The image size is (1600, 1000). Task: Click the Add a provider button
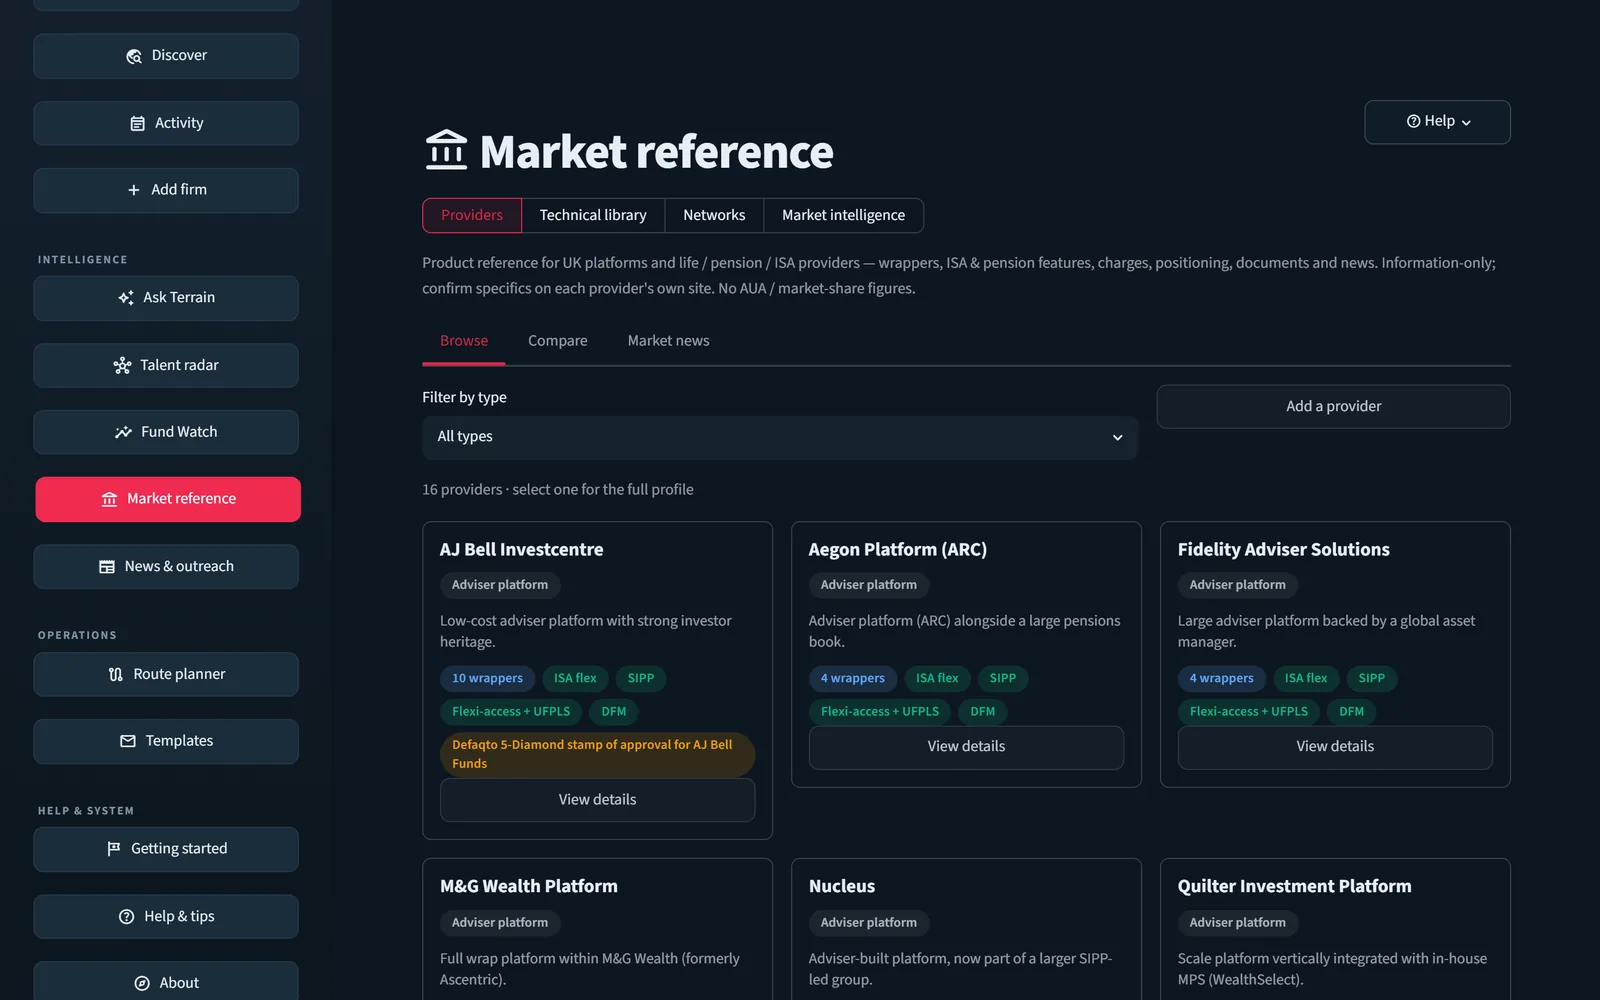click(1333, 406)
